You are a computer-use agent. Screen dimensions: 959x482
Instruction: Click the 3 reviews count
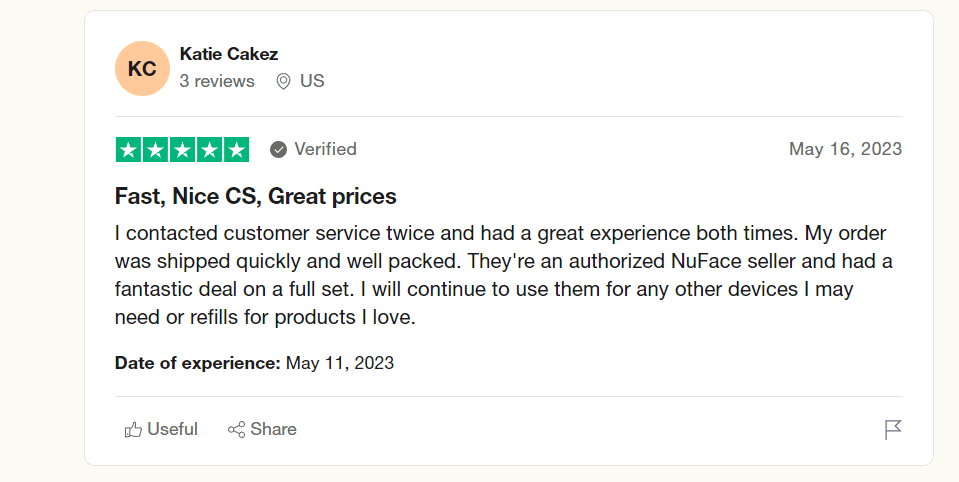217,81
